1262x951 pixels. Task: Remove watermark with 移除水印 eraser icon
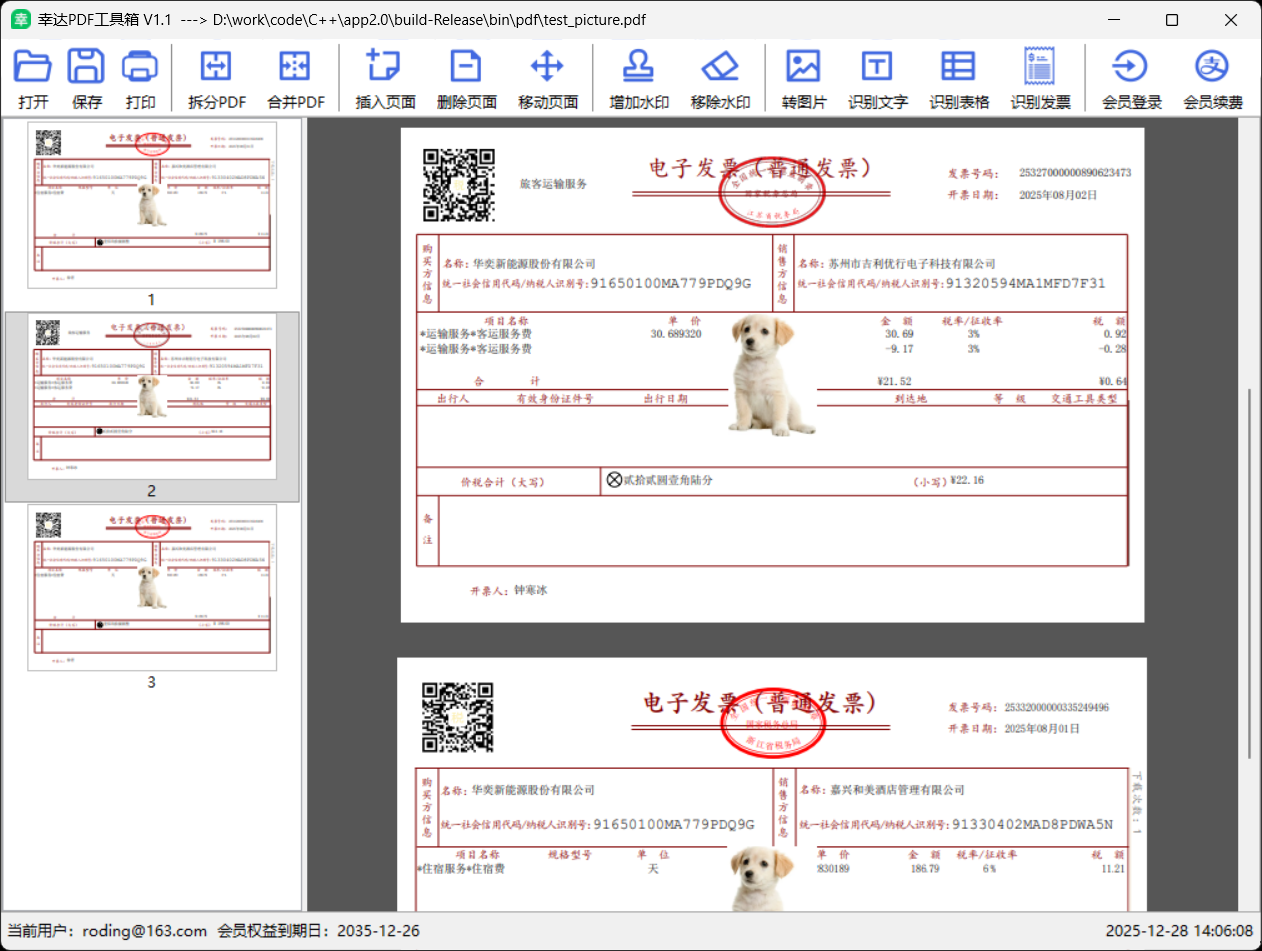coord(720,67)
